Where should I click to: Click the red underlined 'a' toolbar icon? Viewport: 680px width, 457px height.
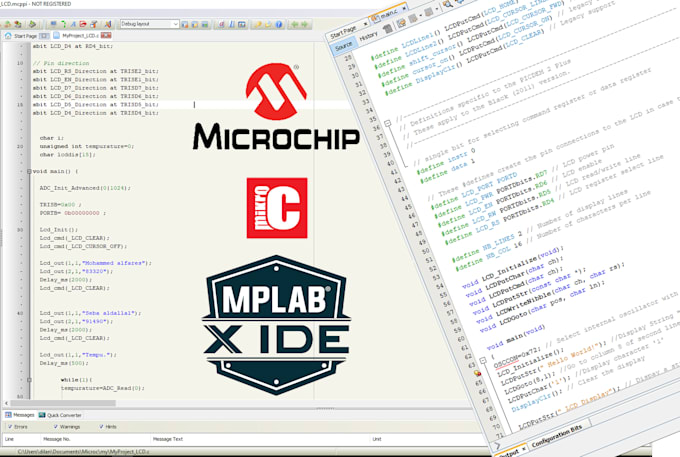coord(221,24)
